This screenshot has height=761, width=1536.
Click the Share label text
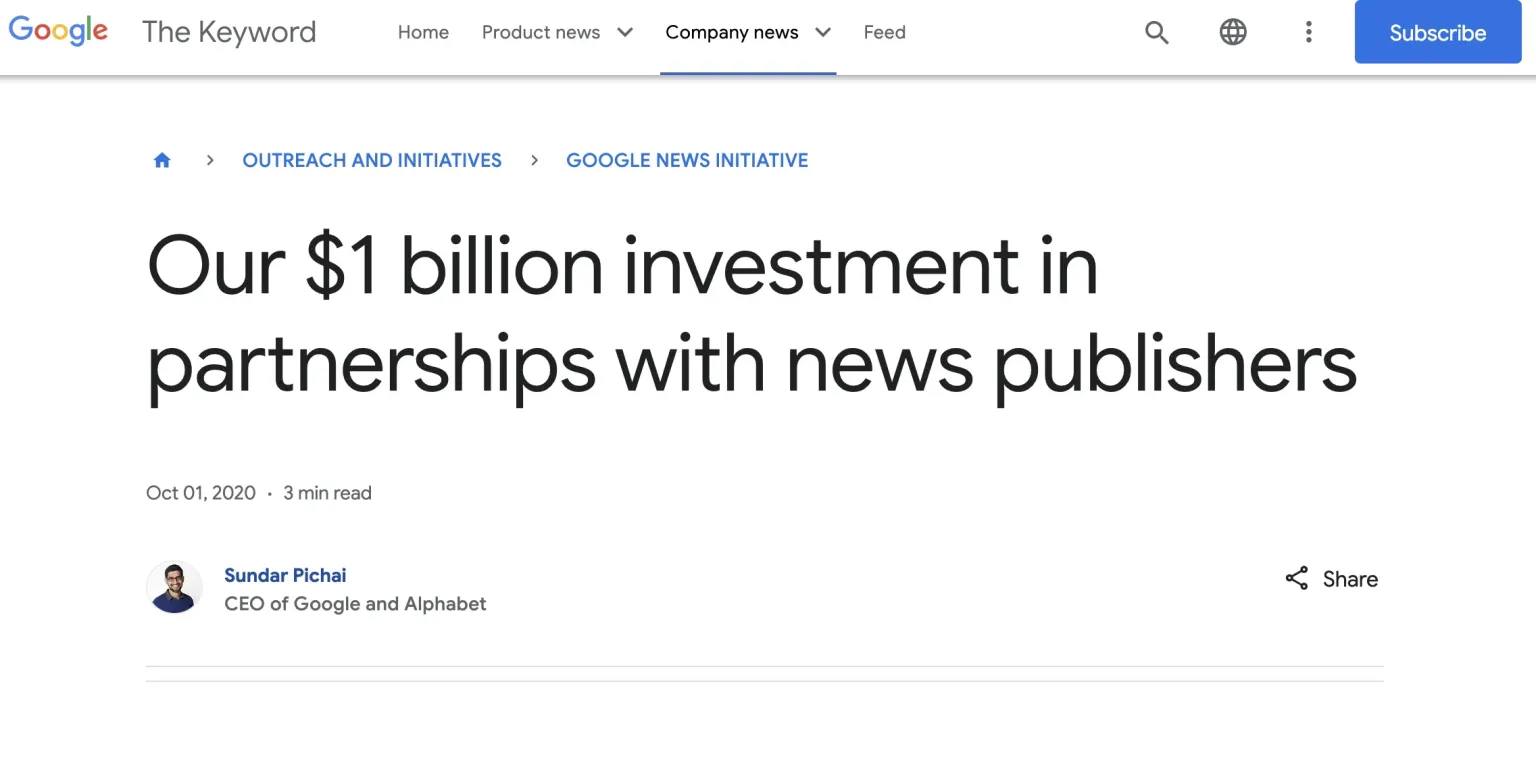[x=1350, y=579]
